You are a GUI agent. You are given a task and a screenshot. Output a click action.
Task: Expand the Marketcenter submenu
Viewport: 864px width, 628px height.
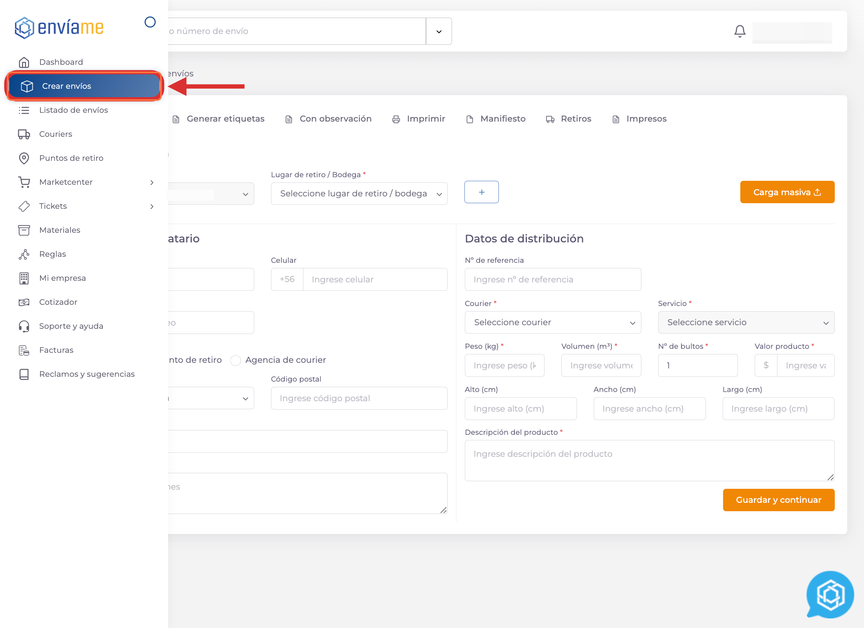152,182
